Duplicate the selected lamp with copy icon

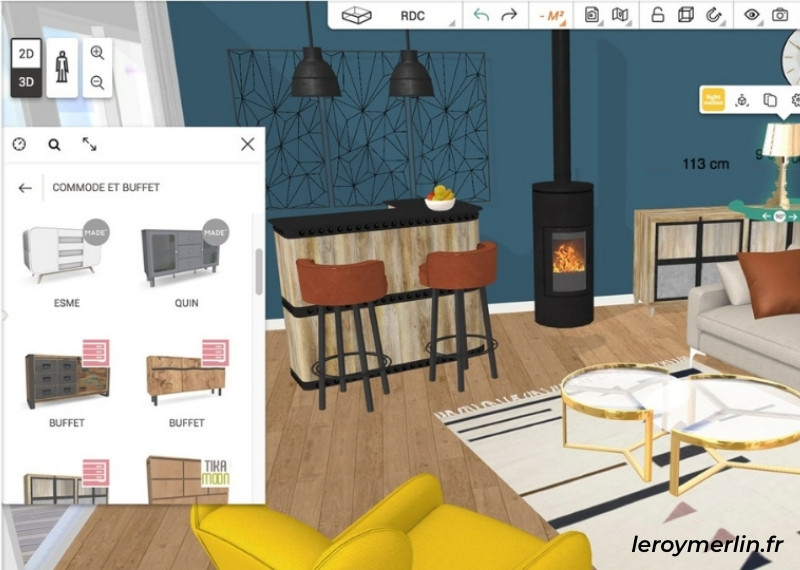tap(769, 100)
